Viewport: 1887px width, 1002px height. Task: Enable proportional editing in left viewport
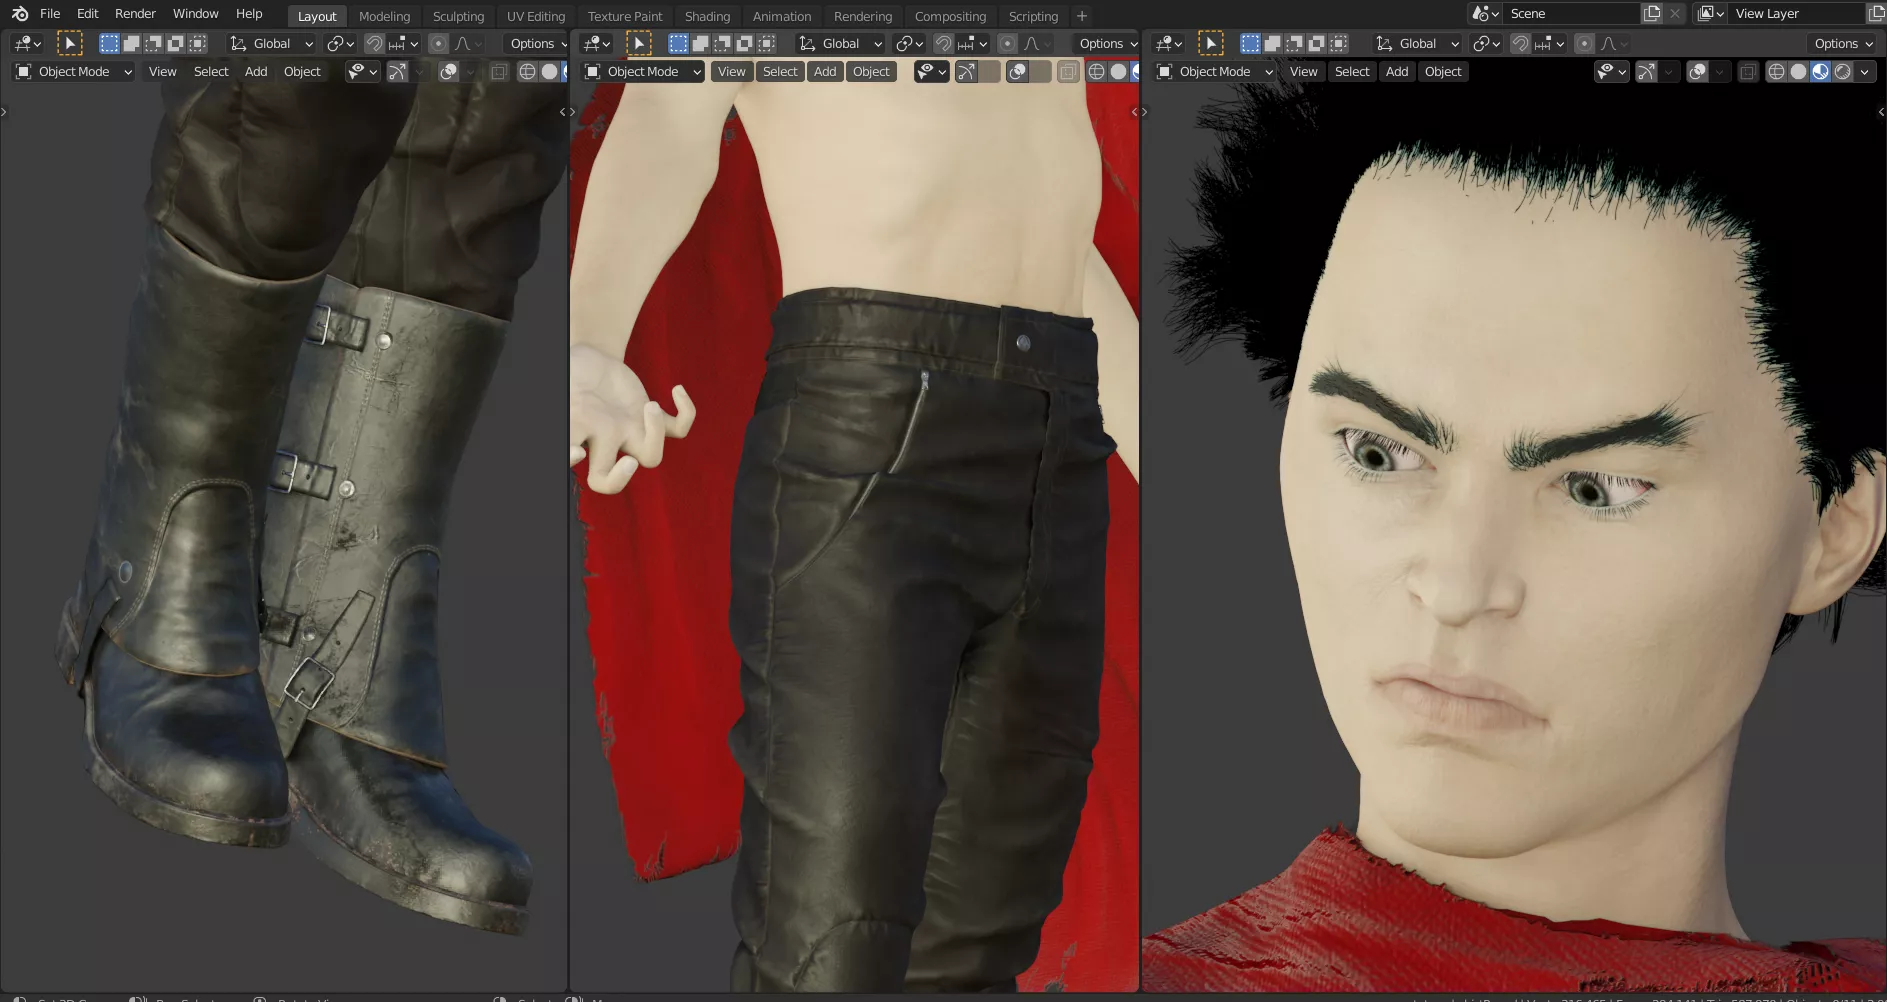438,44
